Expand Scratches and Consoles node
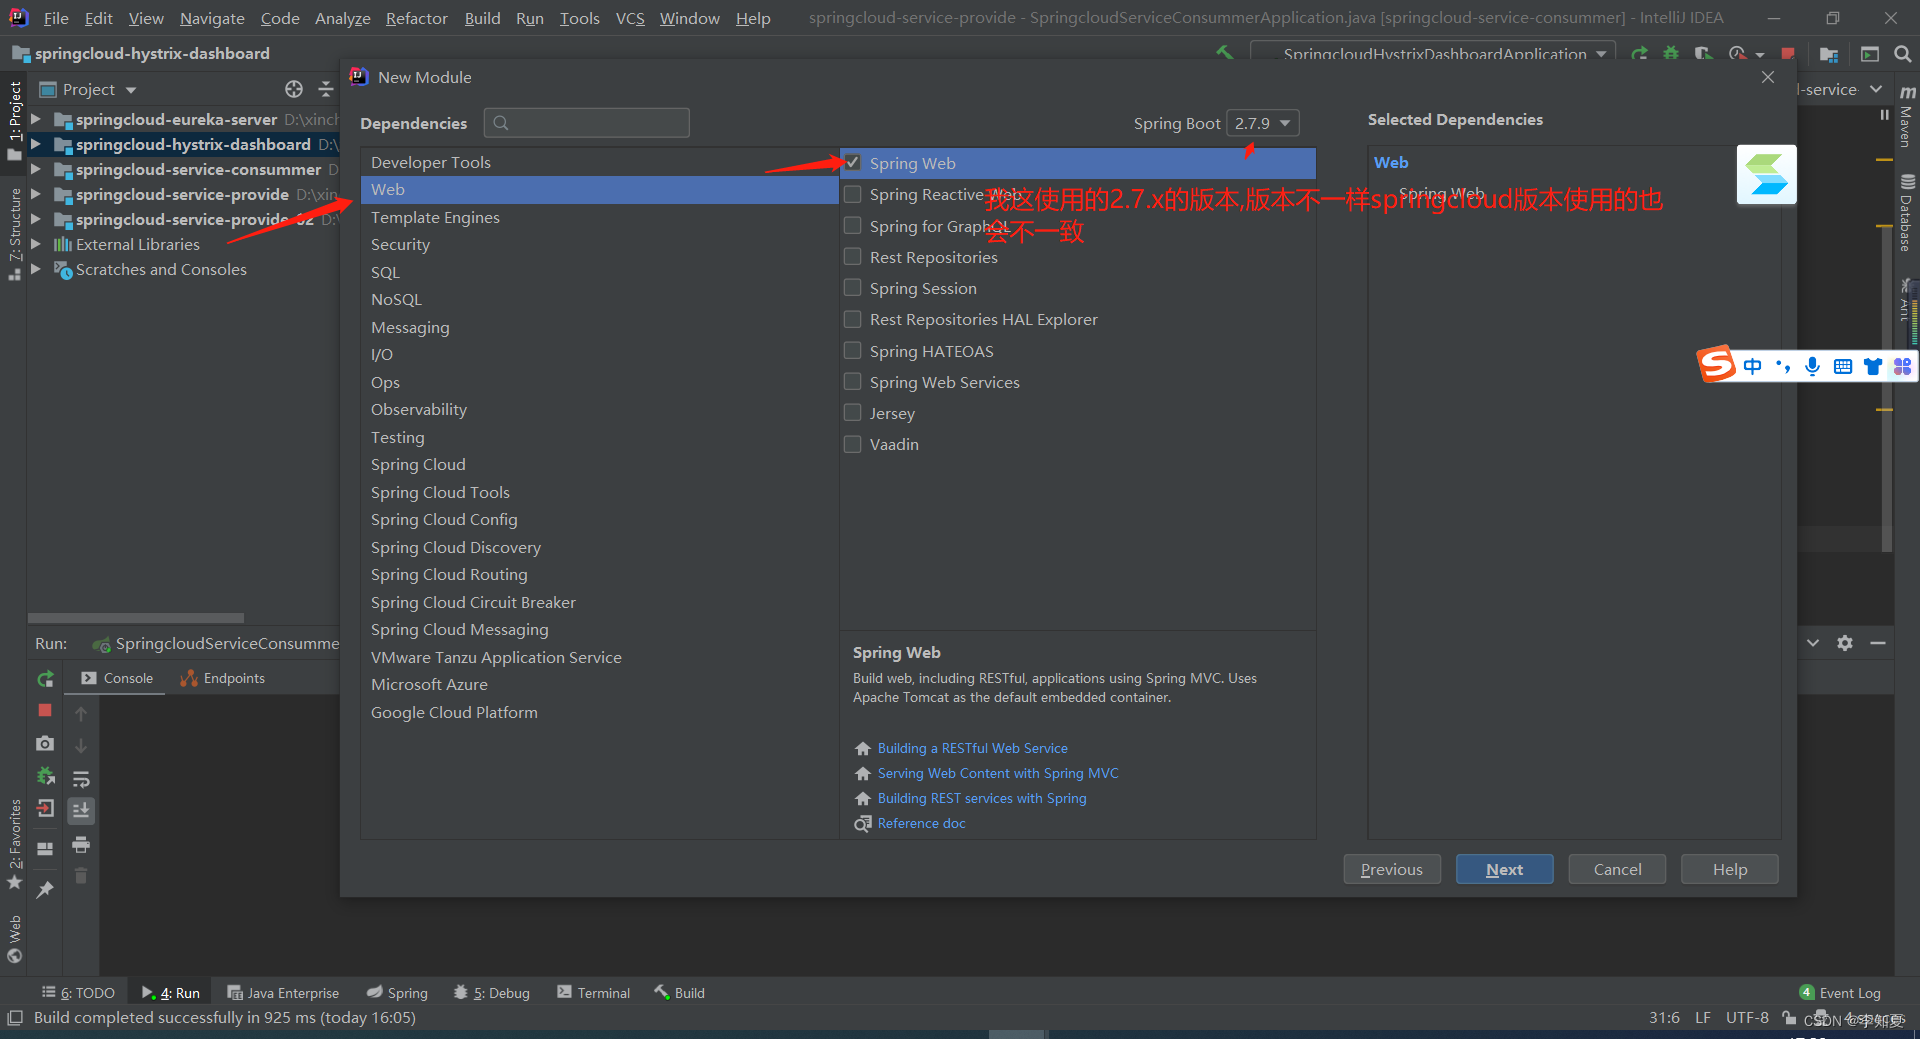This screenshot has height=1039, width=1920. [36, 269]
